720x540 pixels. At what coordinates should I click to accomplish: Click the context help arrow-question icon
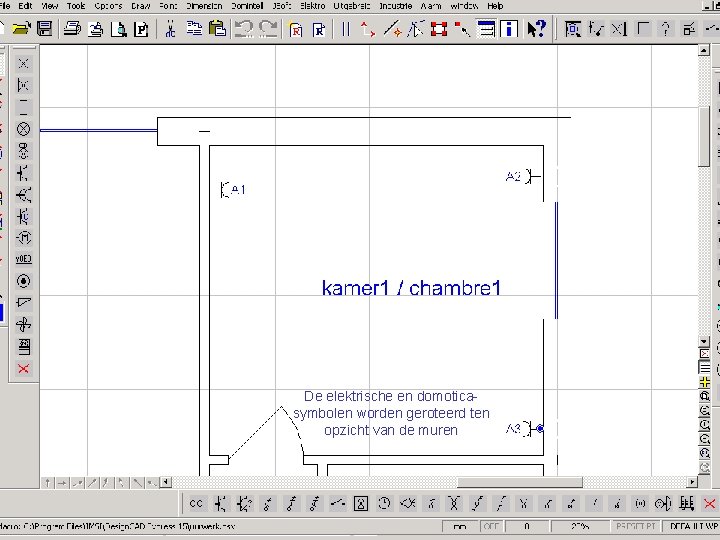pos(536,29)
